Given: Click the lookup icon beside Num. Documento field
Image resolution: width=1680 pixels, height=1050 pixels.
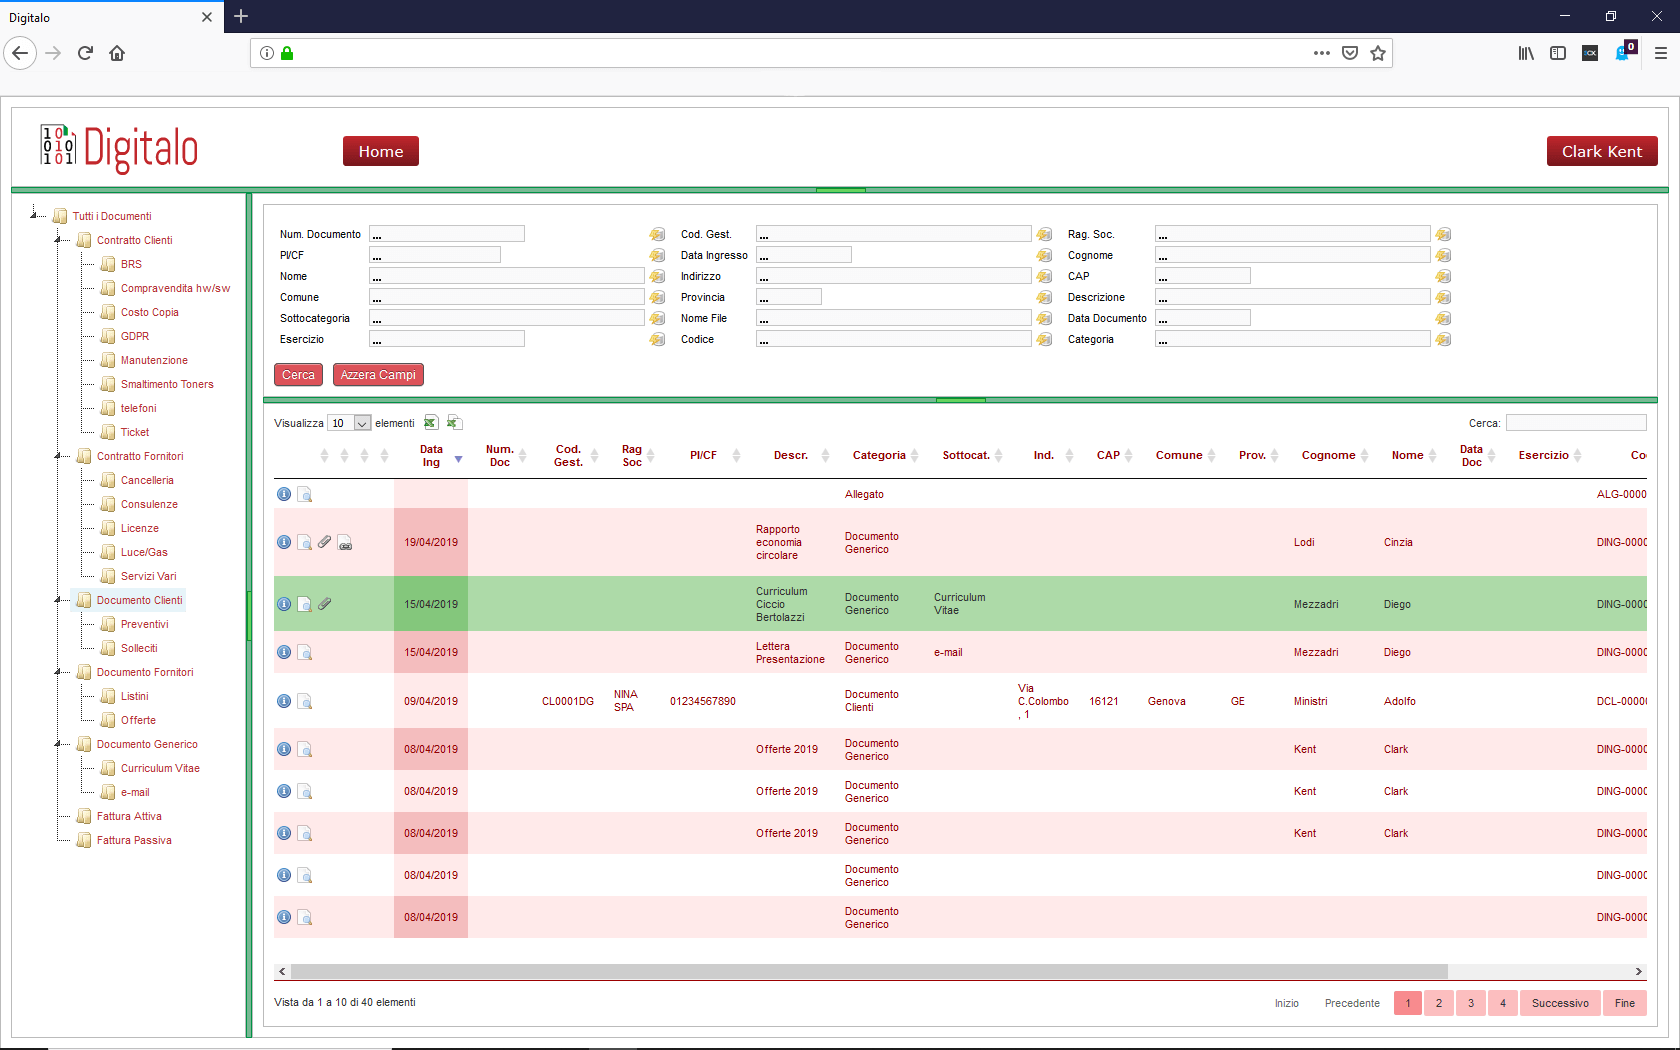Looking at the screenshot, I should pyautogui.click(x=657, y=234).
